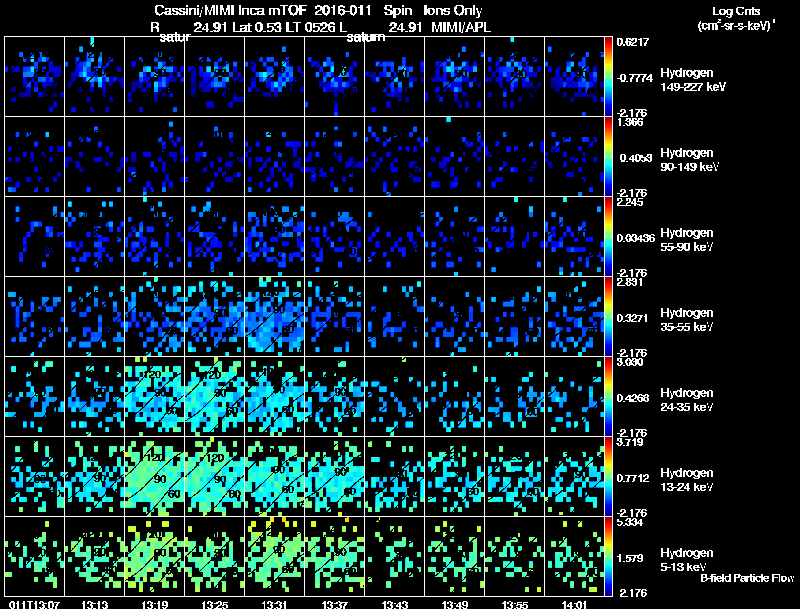Click the Ions Only text in title

(x=453, y=10)
